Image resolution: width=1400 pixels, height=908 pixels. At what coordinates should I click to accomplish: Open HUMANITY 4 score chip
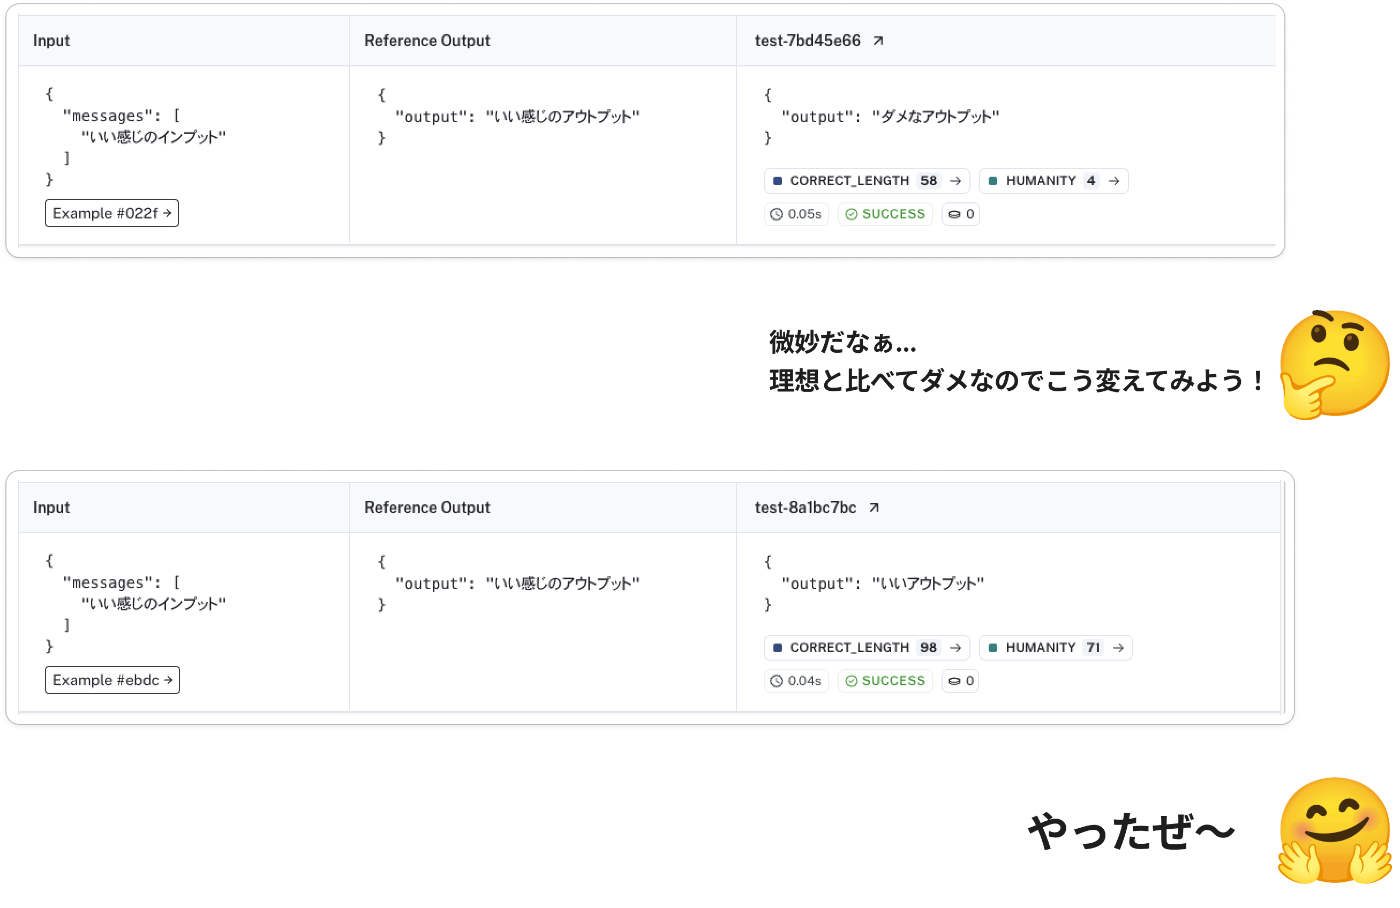coord(1054,181)
